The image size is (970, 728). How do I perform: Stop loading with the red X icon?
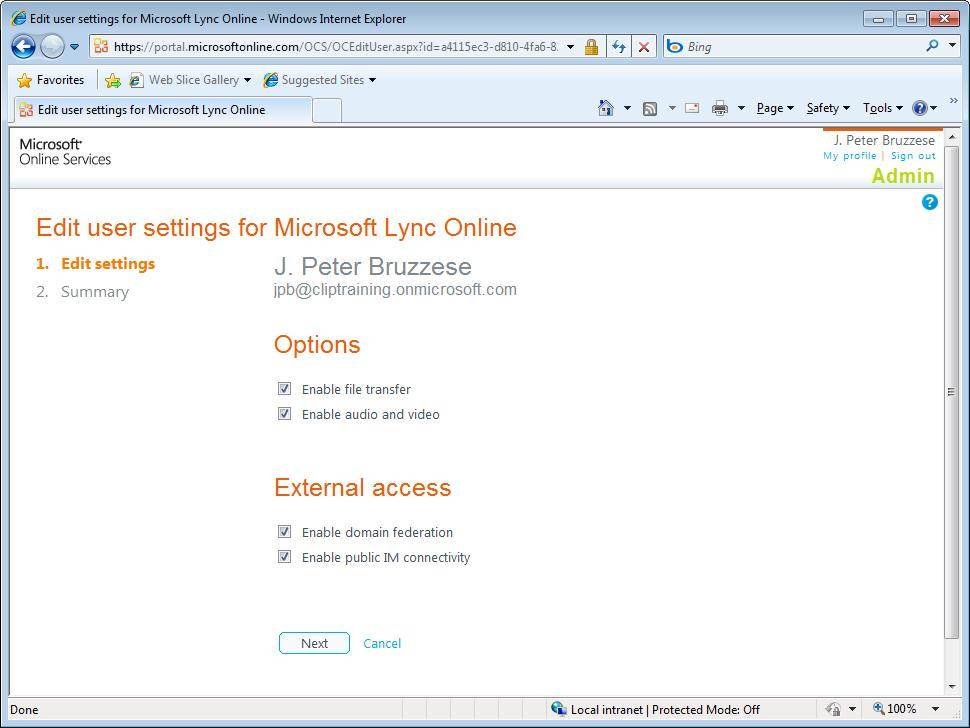[x=643, y=47]
